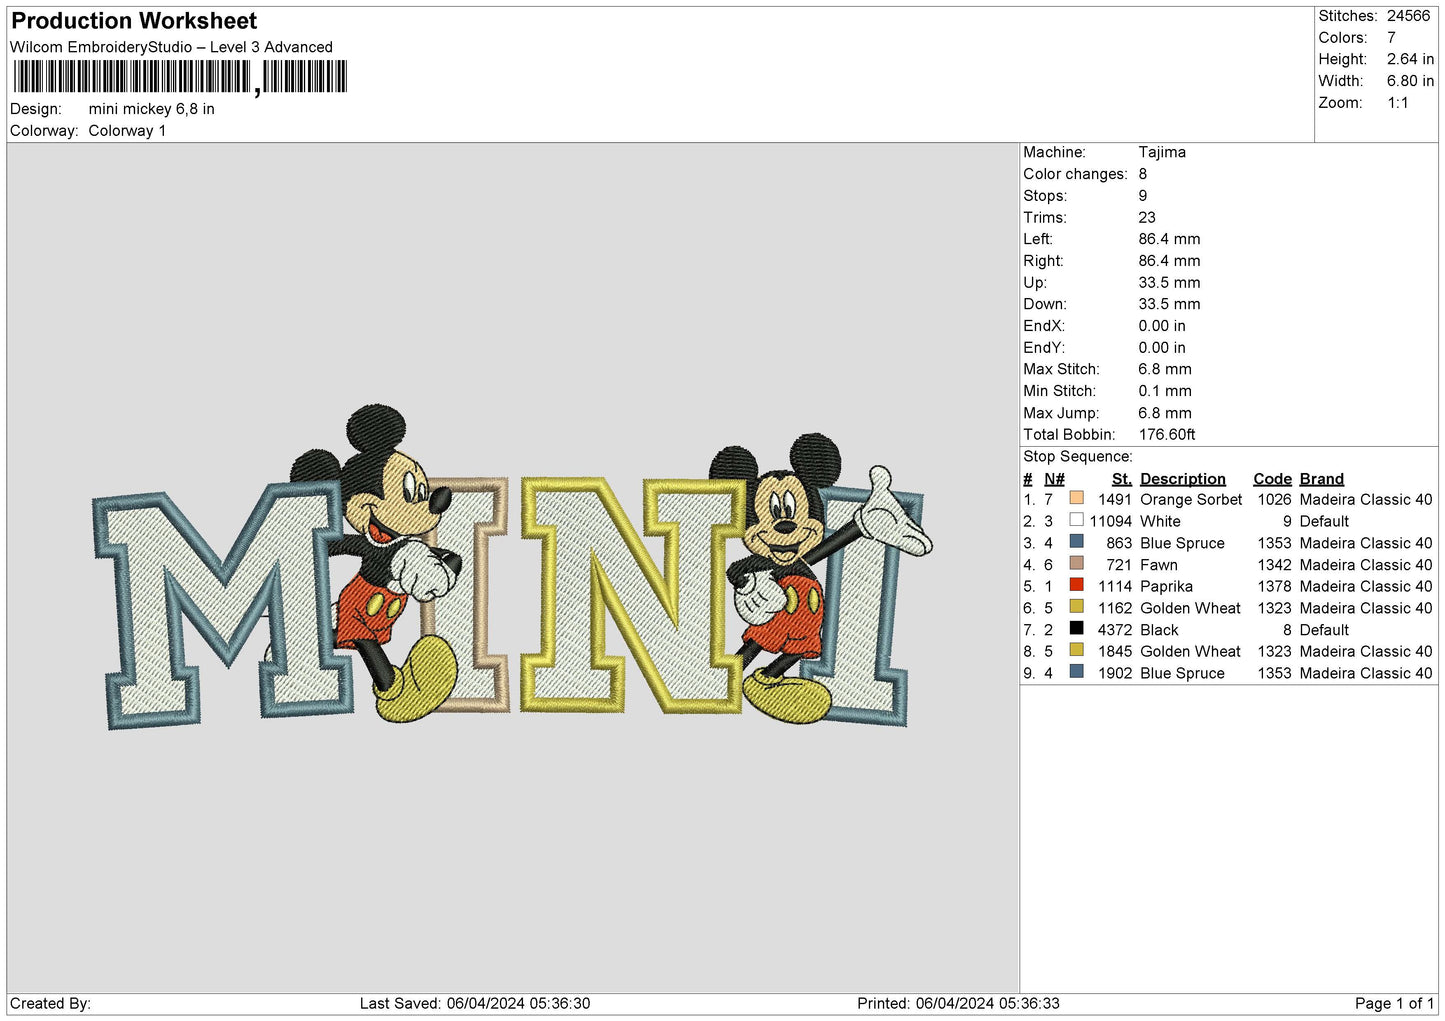Click the Created By footer label

(x=50, y=1003)
